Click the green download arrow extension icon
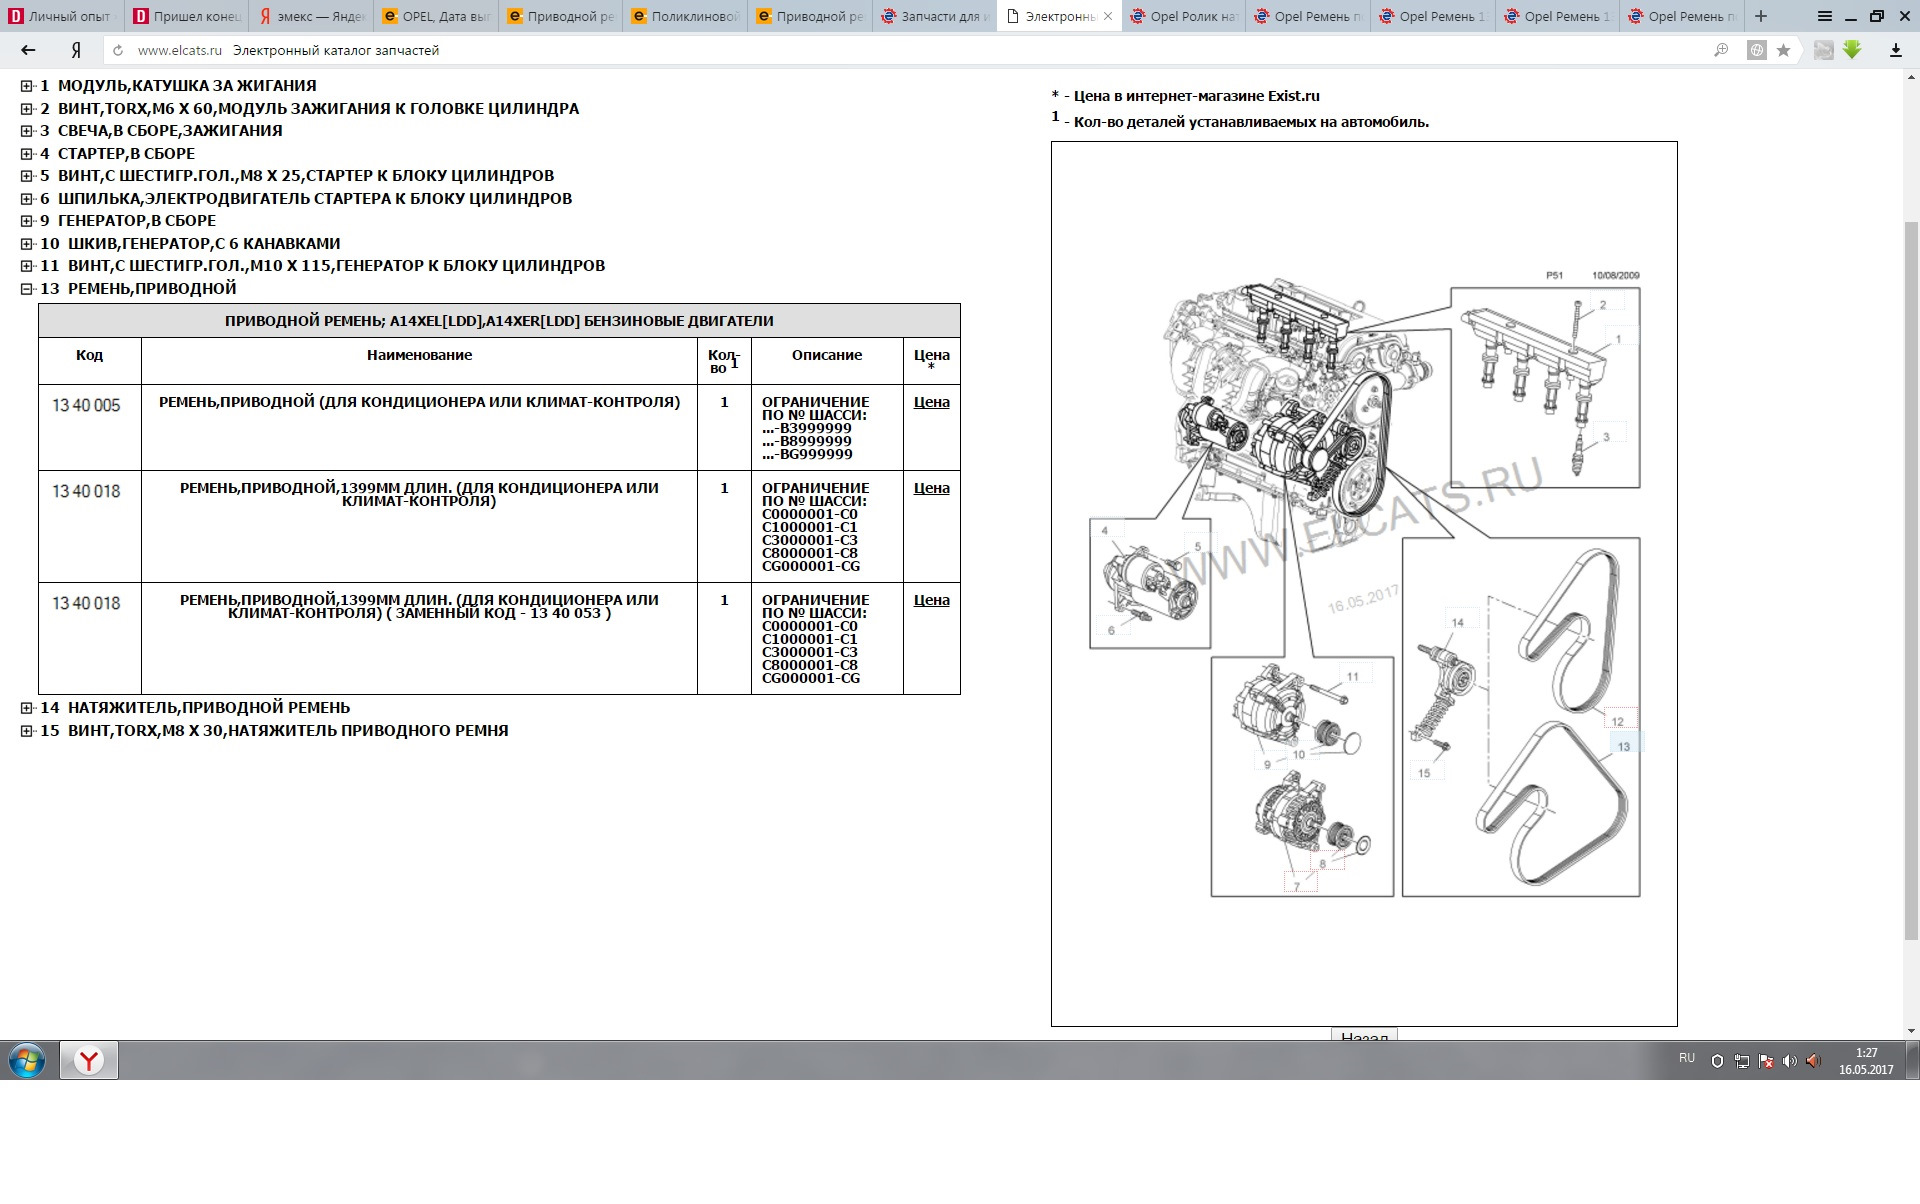 (1852, 49)
